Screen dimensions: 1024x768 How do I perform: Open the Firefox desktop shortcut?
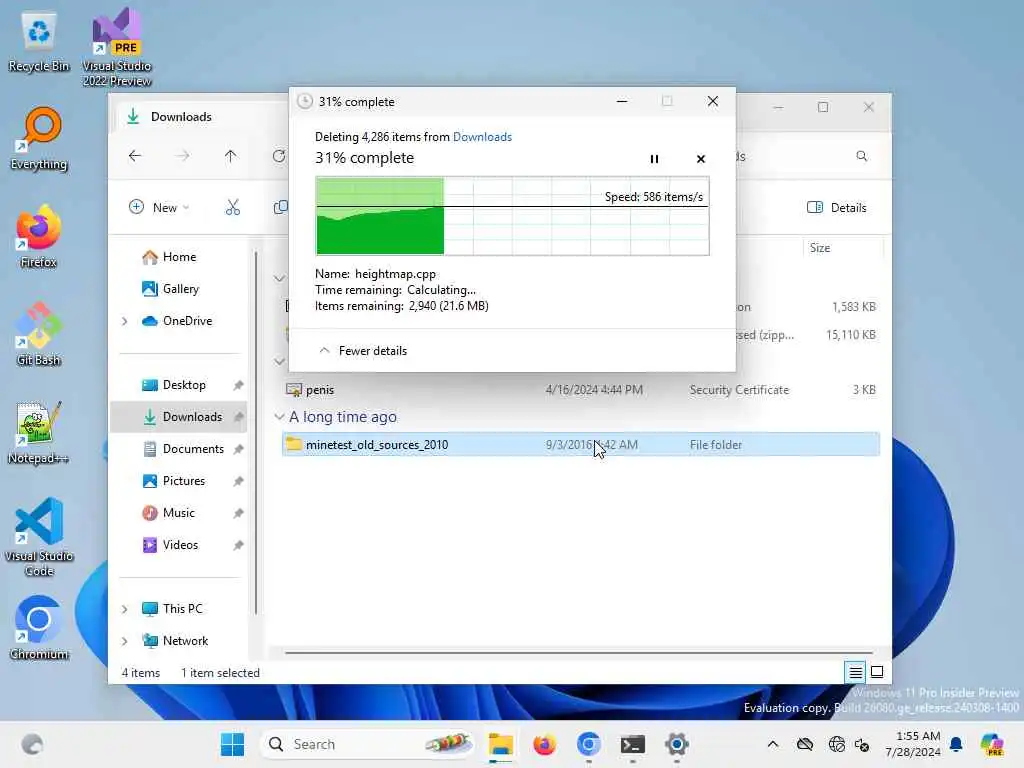click(39, 237)
